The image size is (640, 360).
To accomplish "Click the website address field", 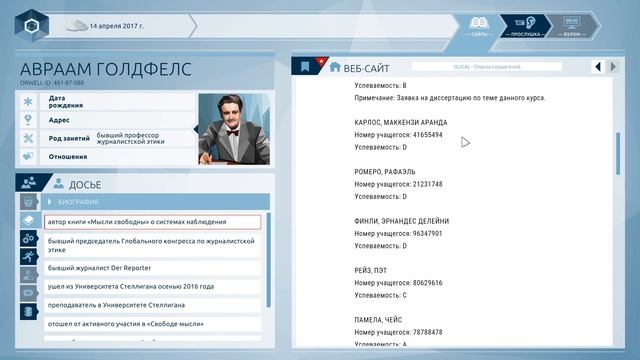I will pyautogui.click(x=487, y=67).
